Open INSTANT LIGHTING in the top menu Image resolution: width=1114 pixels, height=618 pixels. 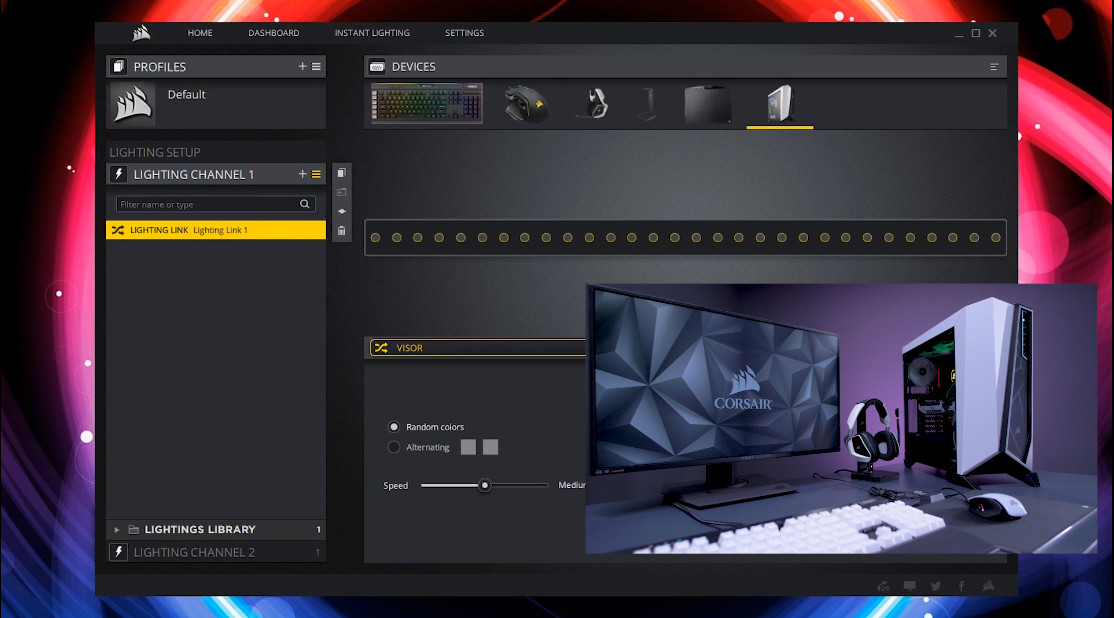[372, 33]
